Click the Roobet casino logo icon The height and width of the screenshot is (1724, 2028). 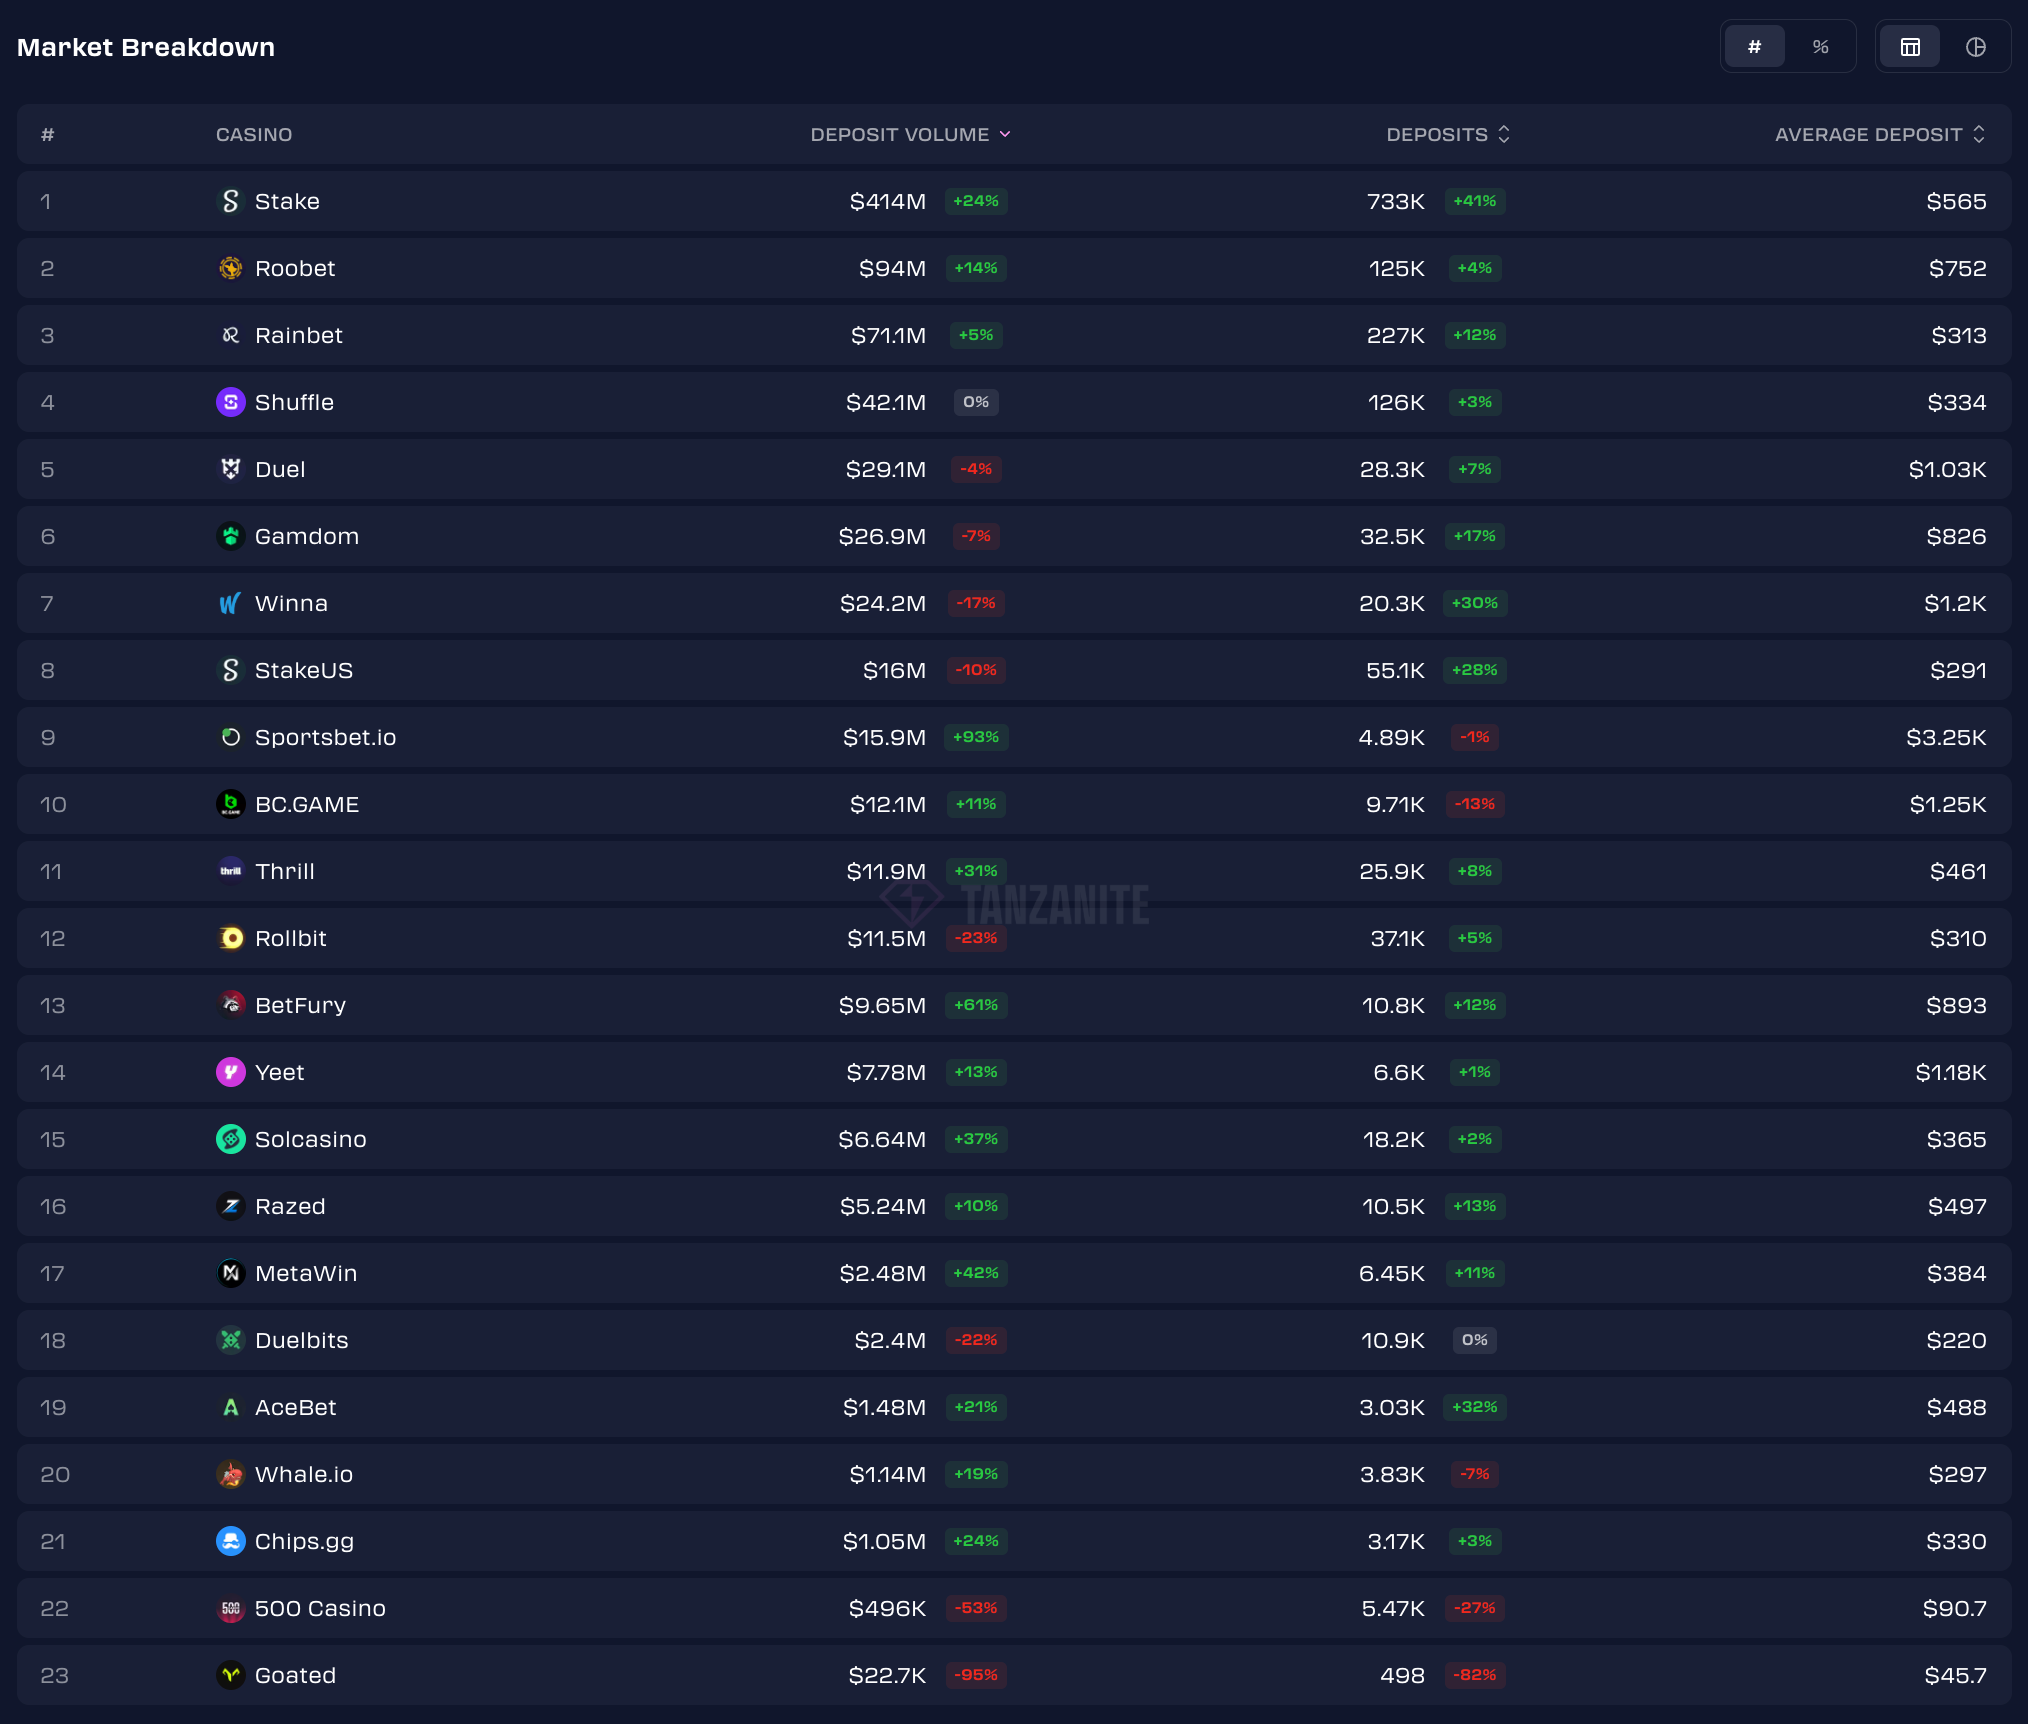coord(230,268)
